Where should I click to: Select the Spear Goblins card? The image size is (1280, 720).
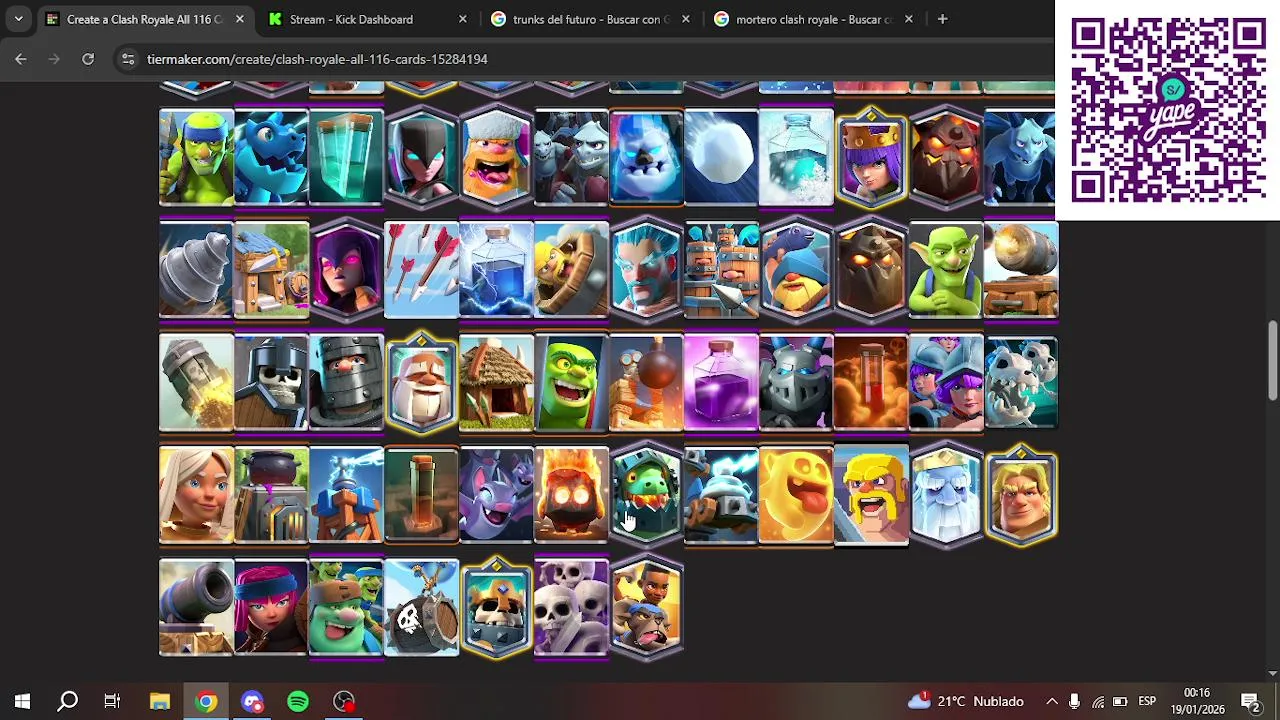click(196, 157)
